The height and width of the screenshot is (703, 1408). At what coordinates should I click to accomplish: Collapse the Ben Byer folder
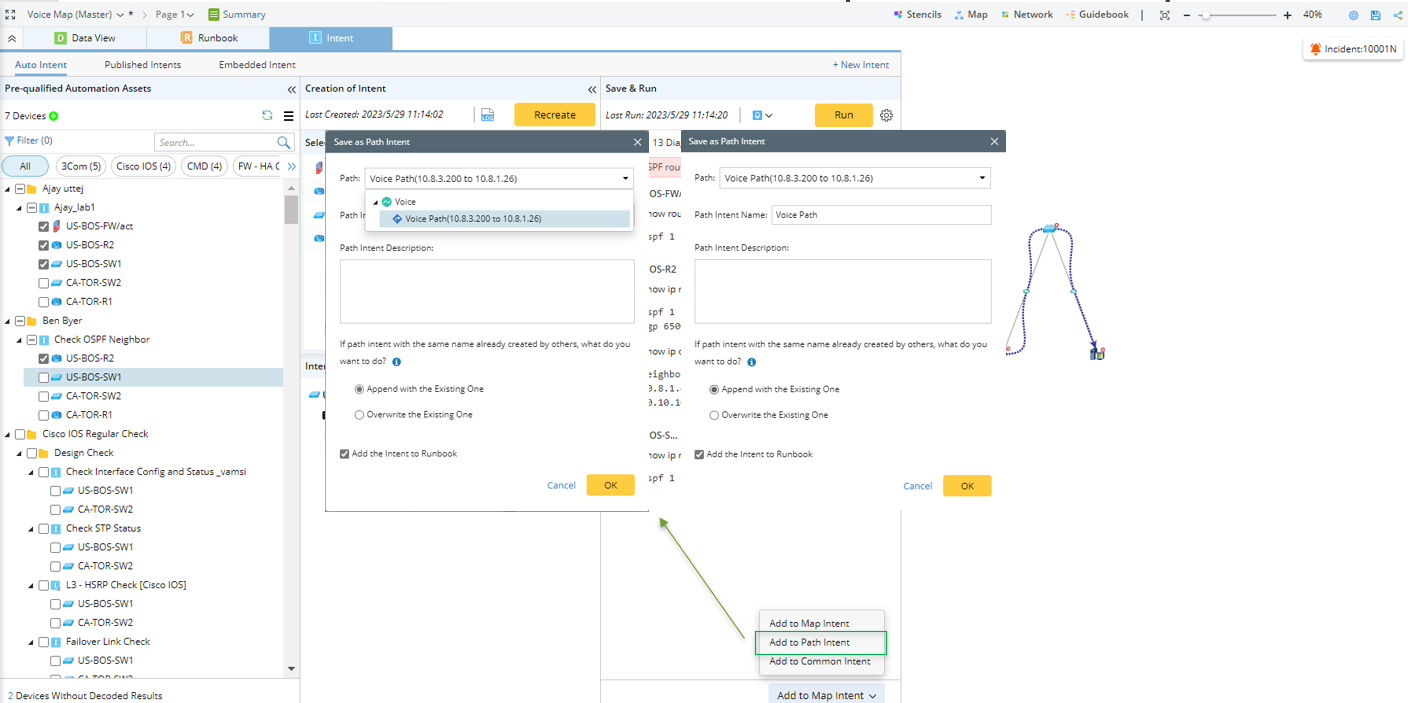tap(9, 321)
